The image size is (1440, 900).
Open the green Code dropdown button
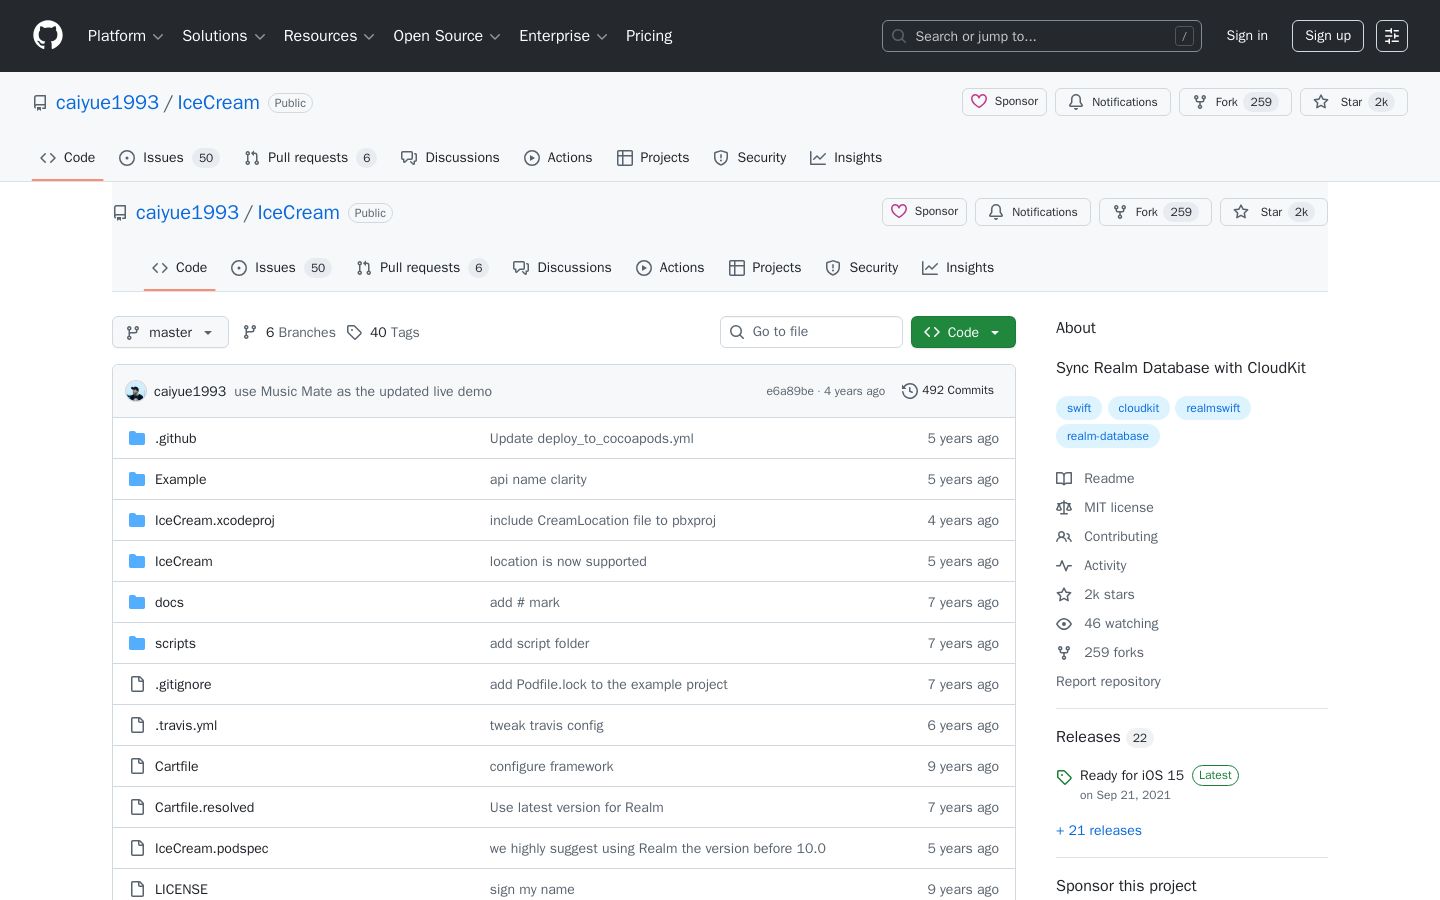click(x=963, y=332)
